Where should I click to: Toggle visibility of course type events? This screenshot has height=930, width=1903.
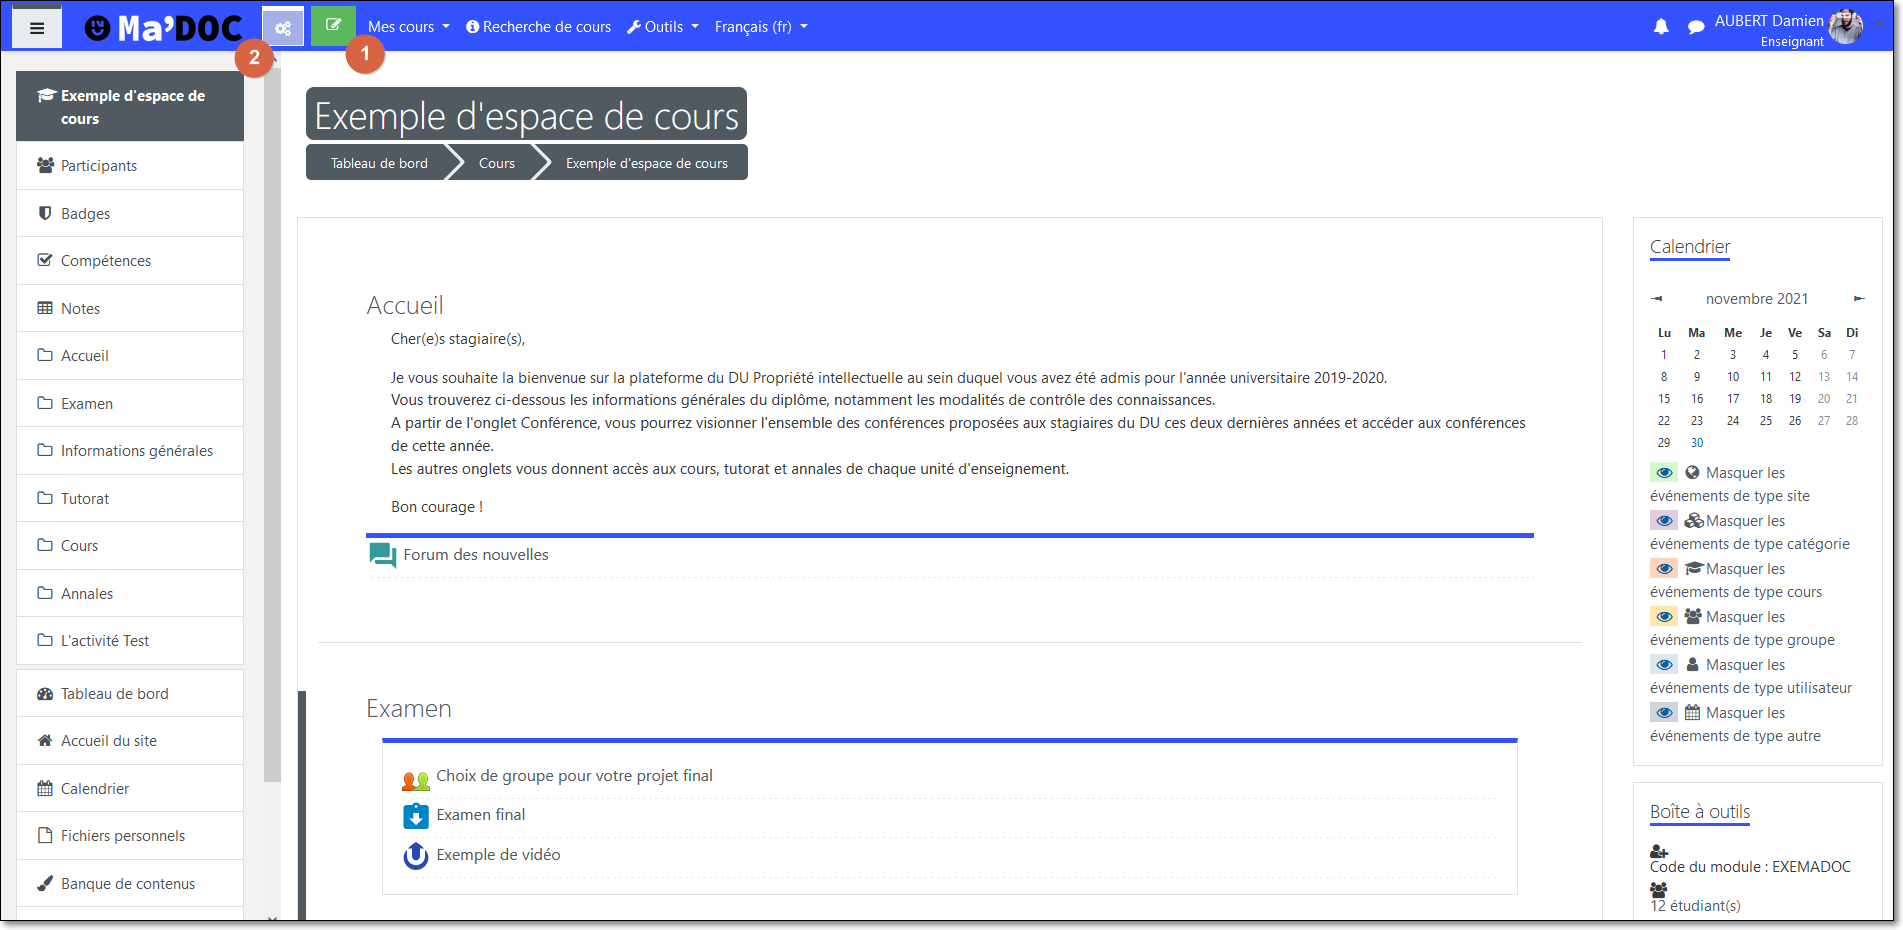pos(1664,569)
